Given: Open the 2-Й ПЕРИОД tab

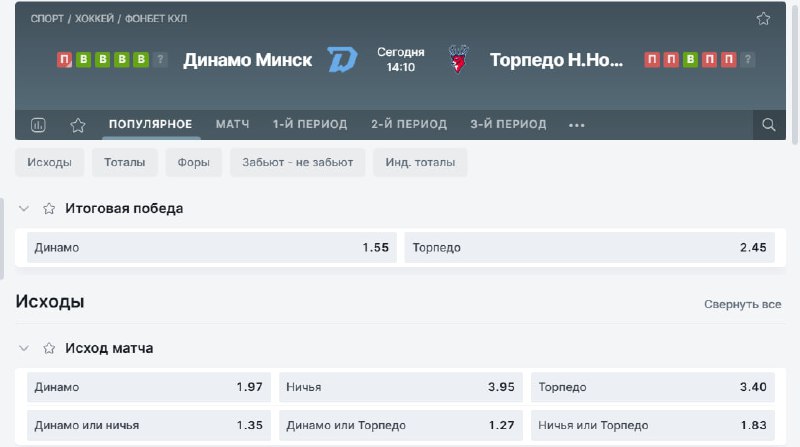Looking at the screenshot, I should click(409, 124).
